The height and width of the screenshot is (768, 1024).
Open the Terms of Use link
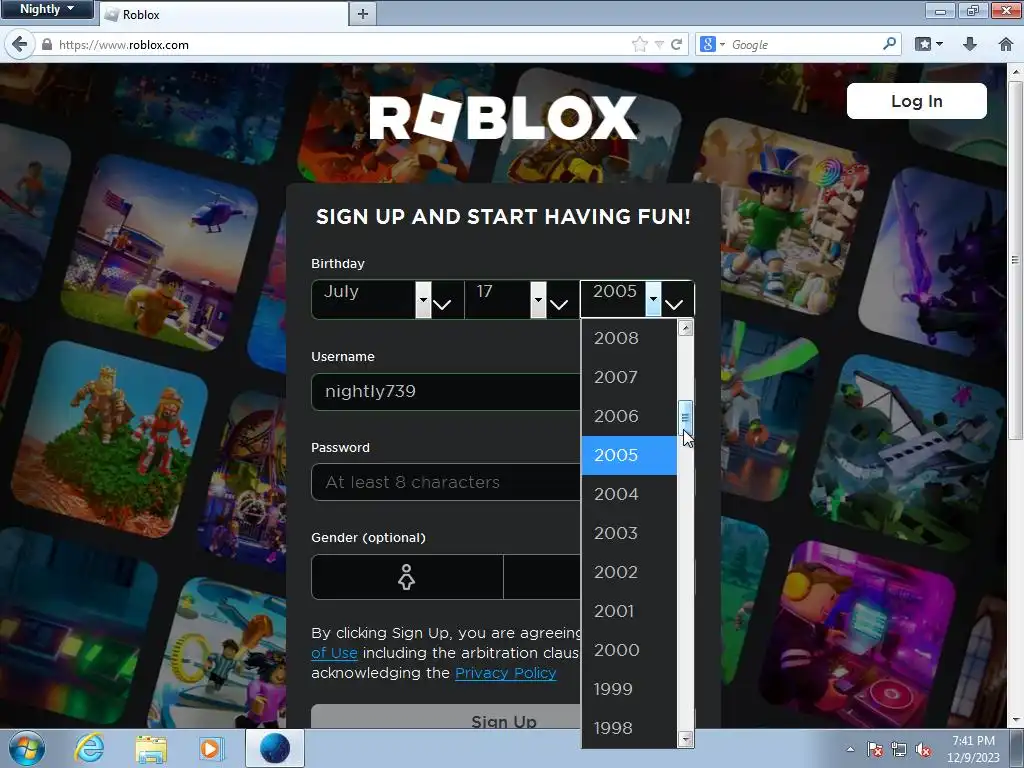tap(334, 653)
